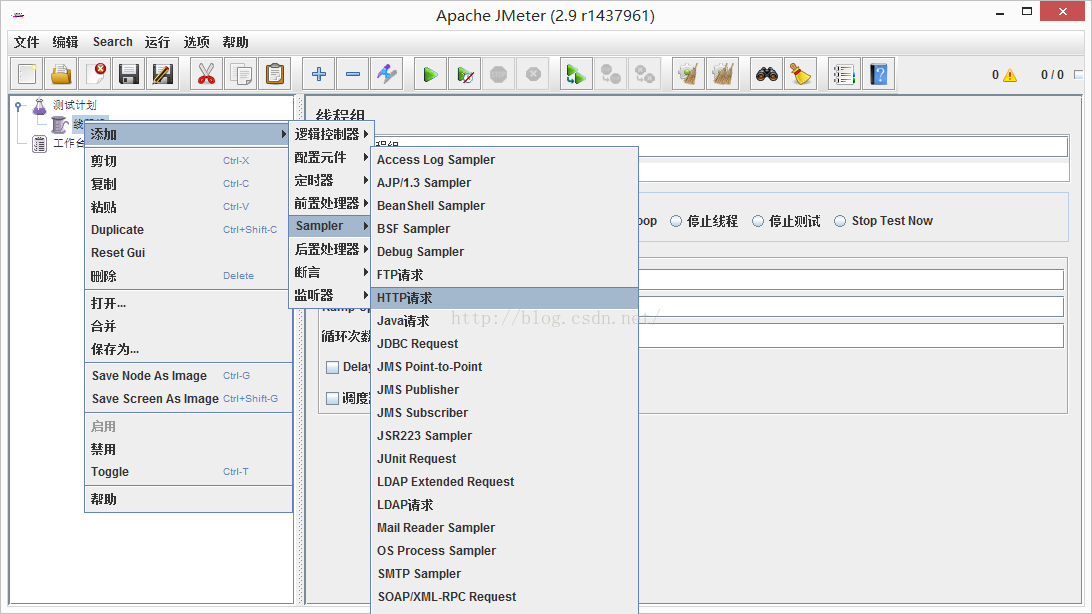Save the test plan with floppy icon

129,74
